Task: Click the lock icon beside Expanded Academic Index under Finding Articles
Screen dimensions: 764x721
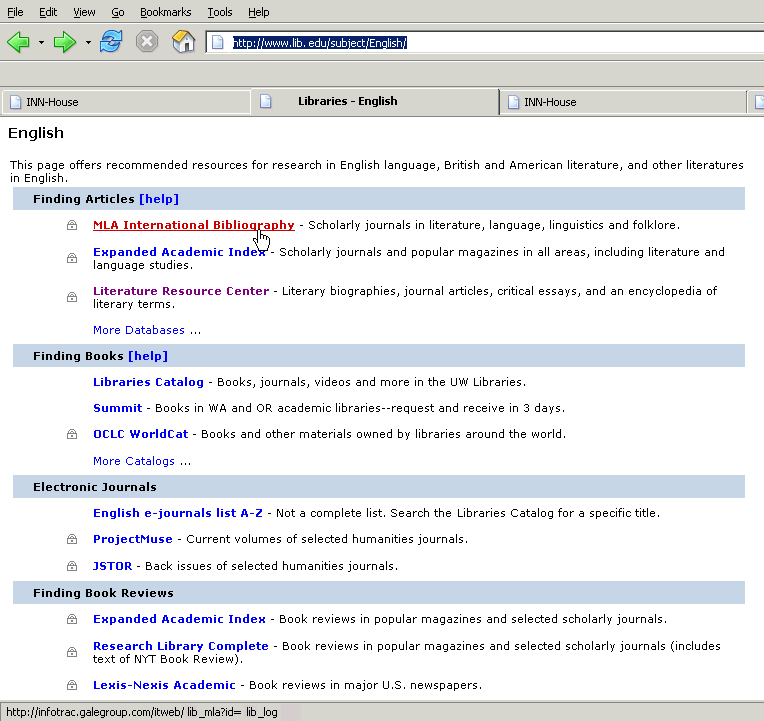Action: [72, 258]
